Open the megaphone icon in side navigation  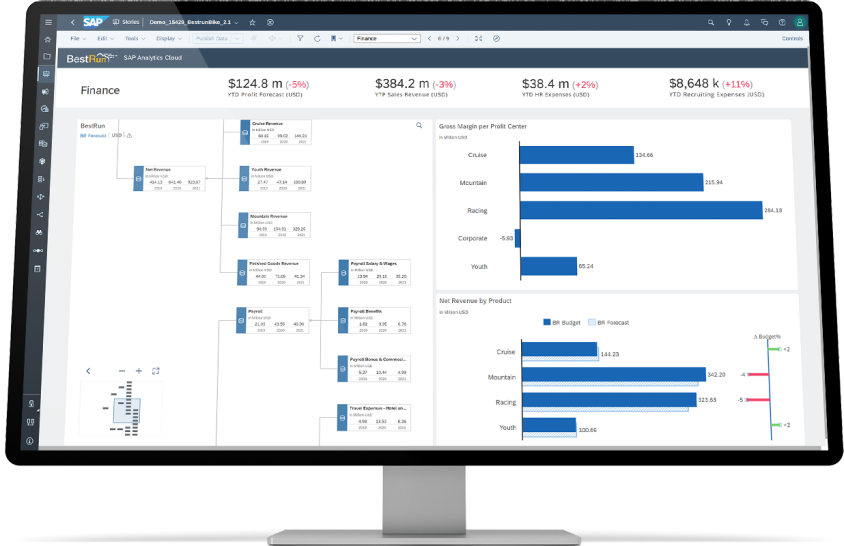click(45, 92)
